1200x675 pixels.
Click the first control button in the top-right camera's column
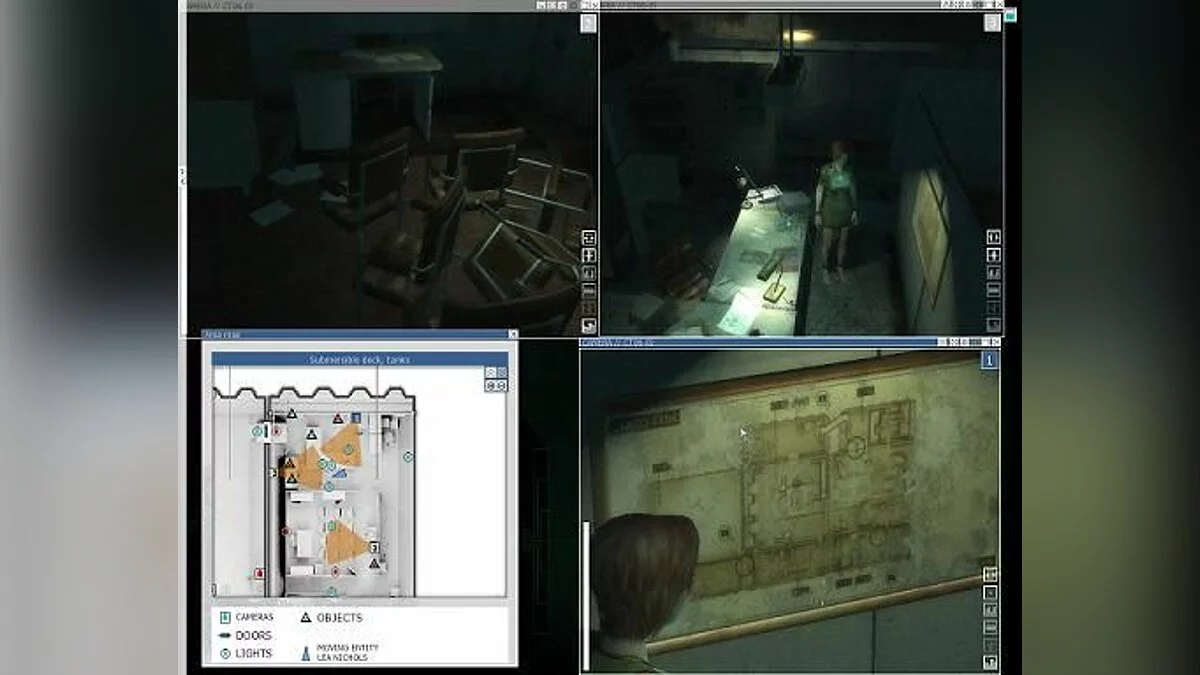tap(994, 237)
